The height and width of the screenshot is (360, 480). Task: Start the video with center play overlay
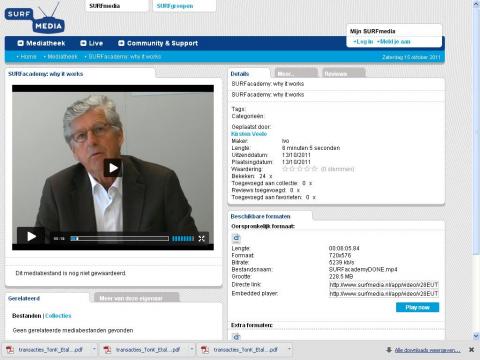[x=113, y=168]
